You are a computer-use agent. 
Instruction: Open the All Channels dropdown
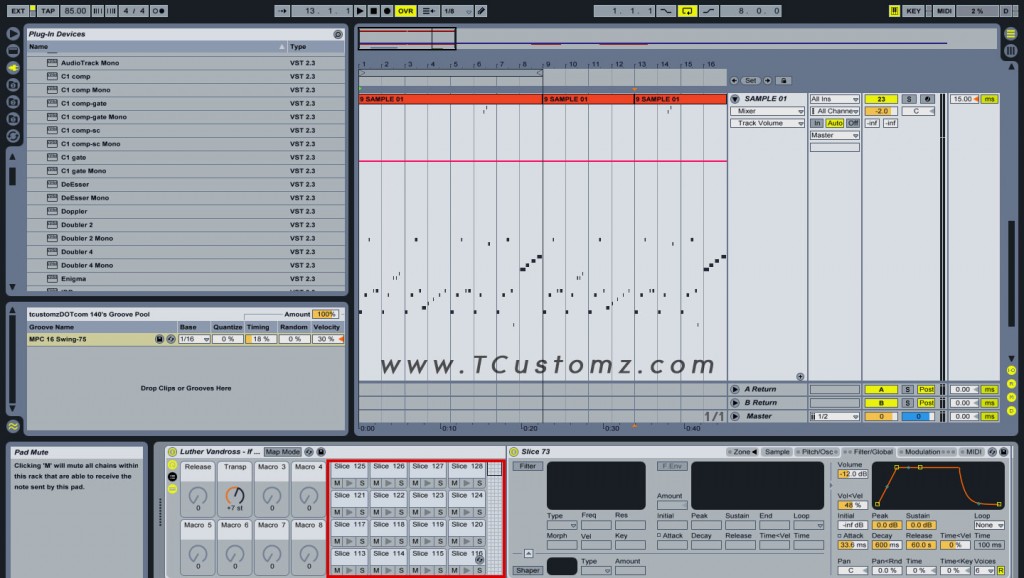[835, 111]
